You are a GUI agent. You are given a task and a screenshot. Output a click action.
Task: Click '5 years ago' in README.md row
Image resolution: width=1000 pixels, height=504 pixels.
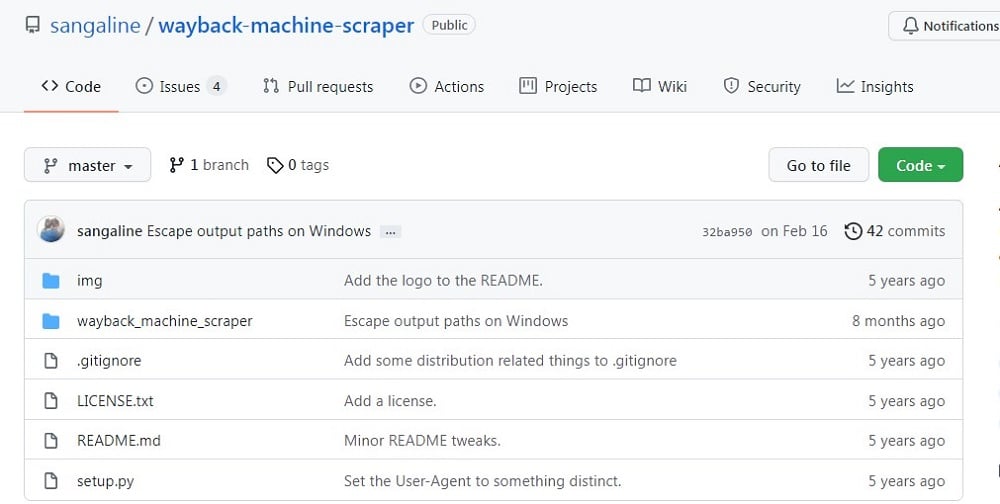(x=906, y=441)
